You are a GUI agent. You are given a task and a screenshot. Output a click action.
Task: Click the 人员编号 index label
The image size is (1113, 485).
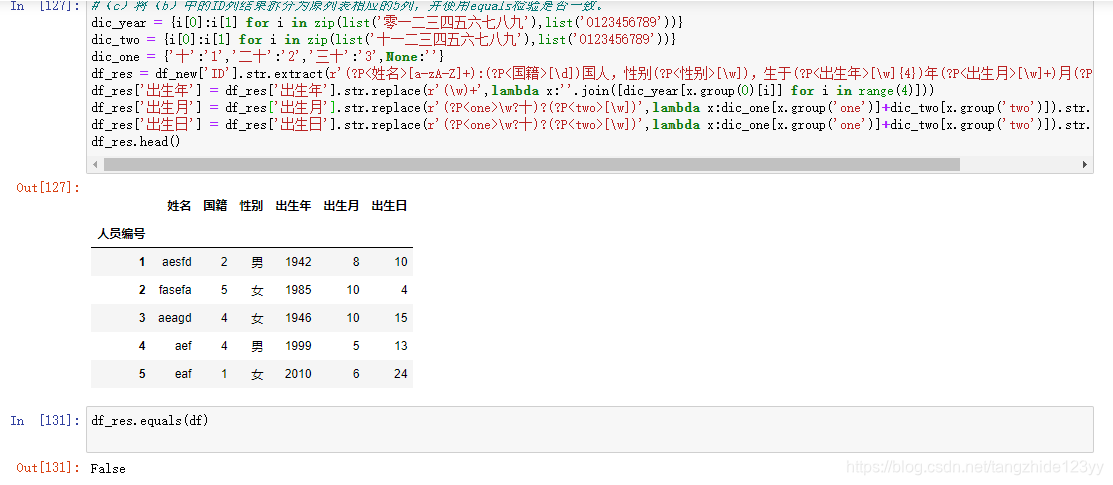pos(121,232)
